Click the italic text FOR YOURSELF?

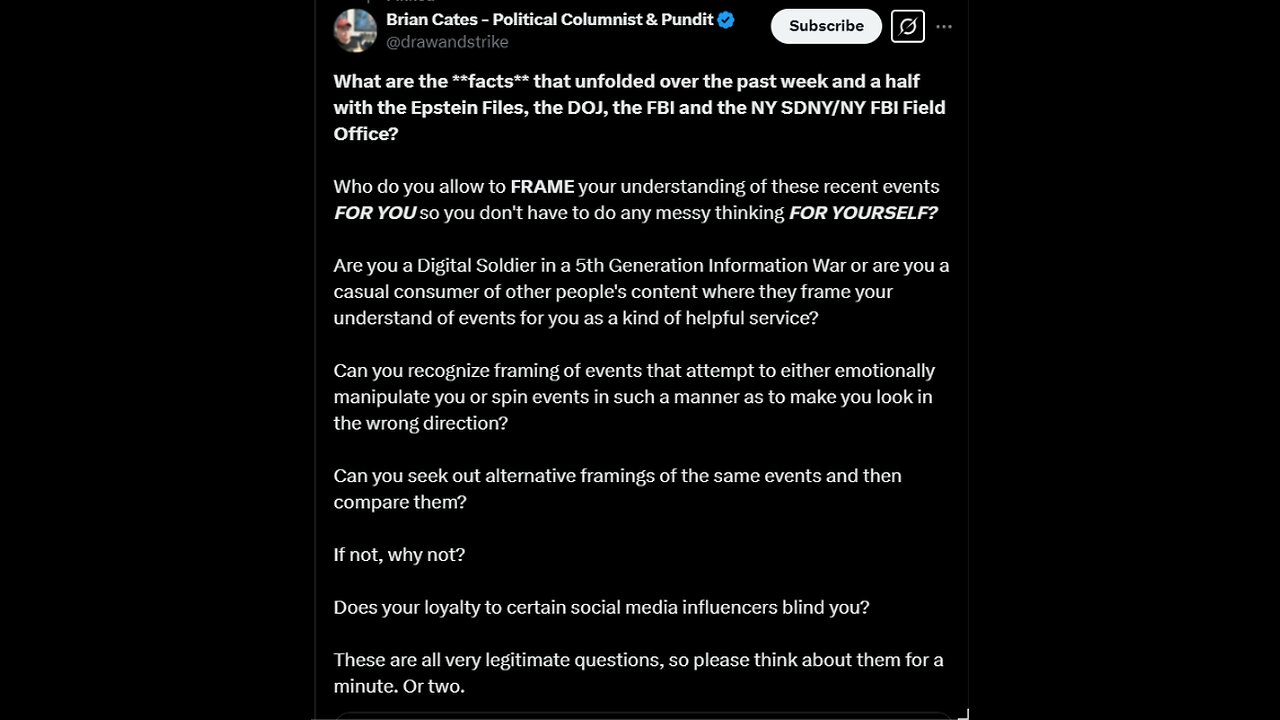(x=863, y=212)
